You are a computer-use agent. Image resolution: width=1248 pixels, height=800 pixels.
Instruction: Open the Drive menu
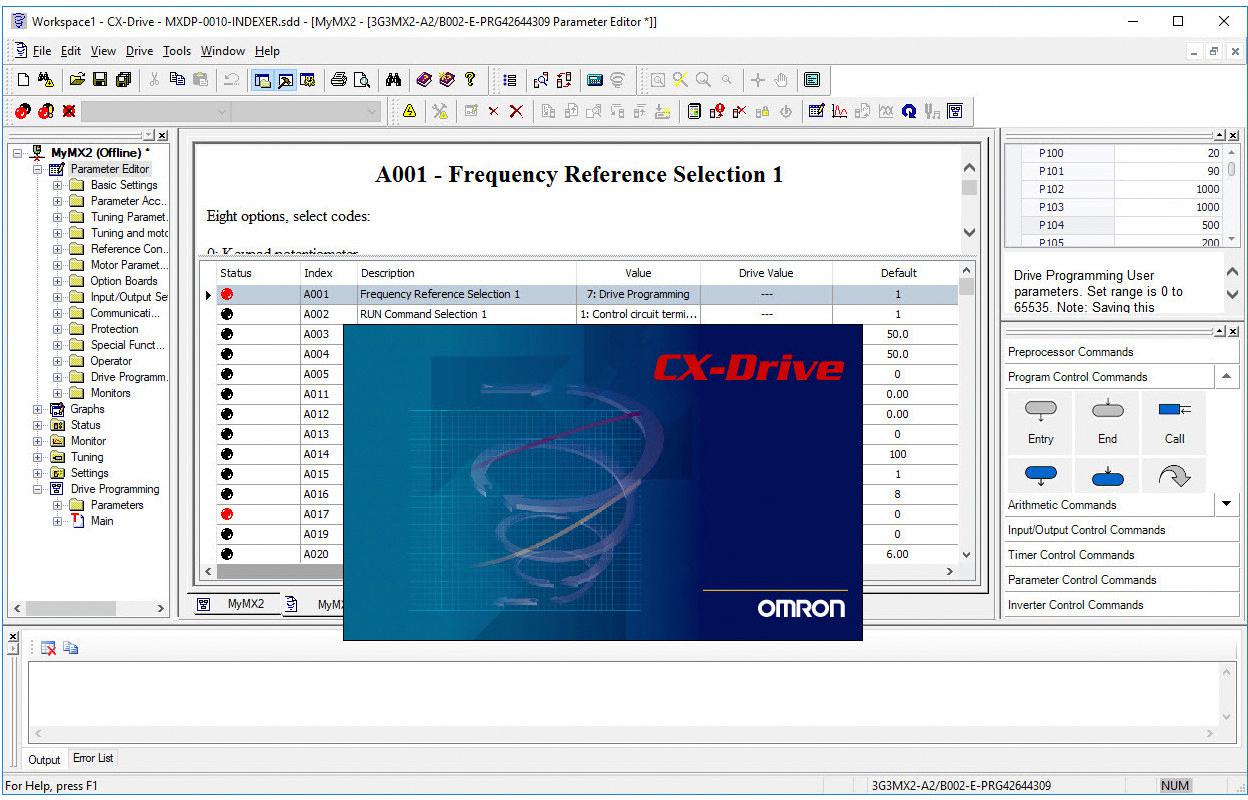pos(139,51)
